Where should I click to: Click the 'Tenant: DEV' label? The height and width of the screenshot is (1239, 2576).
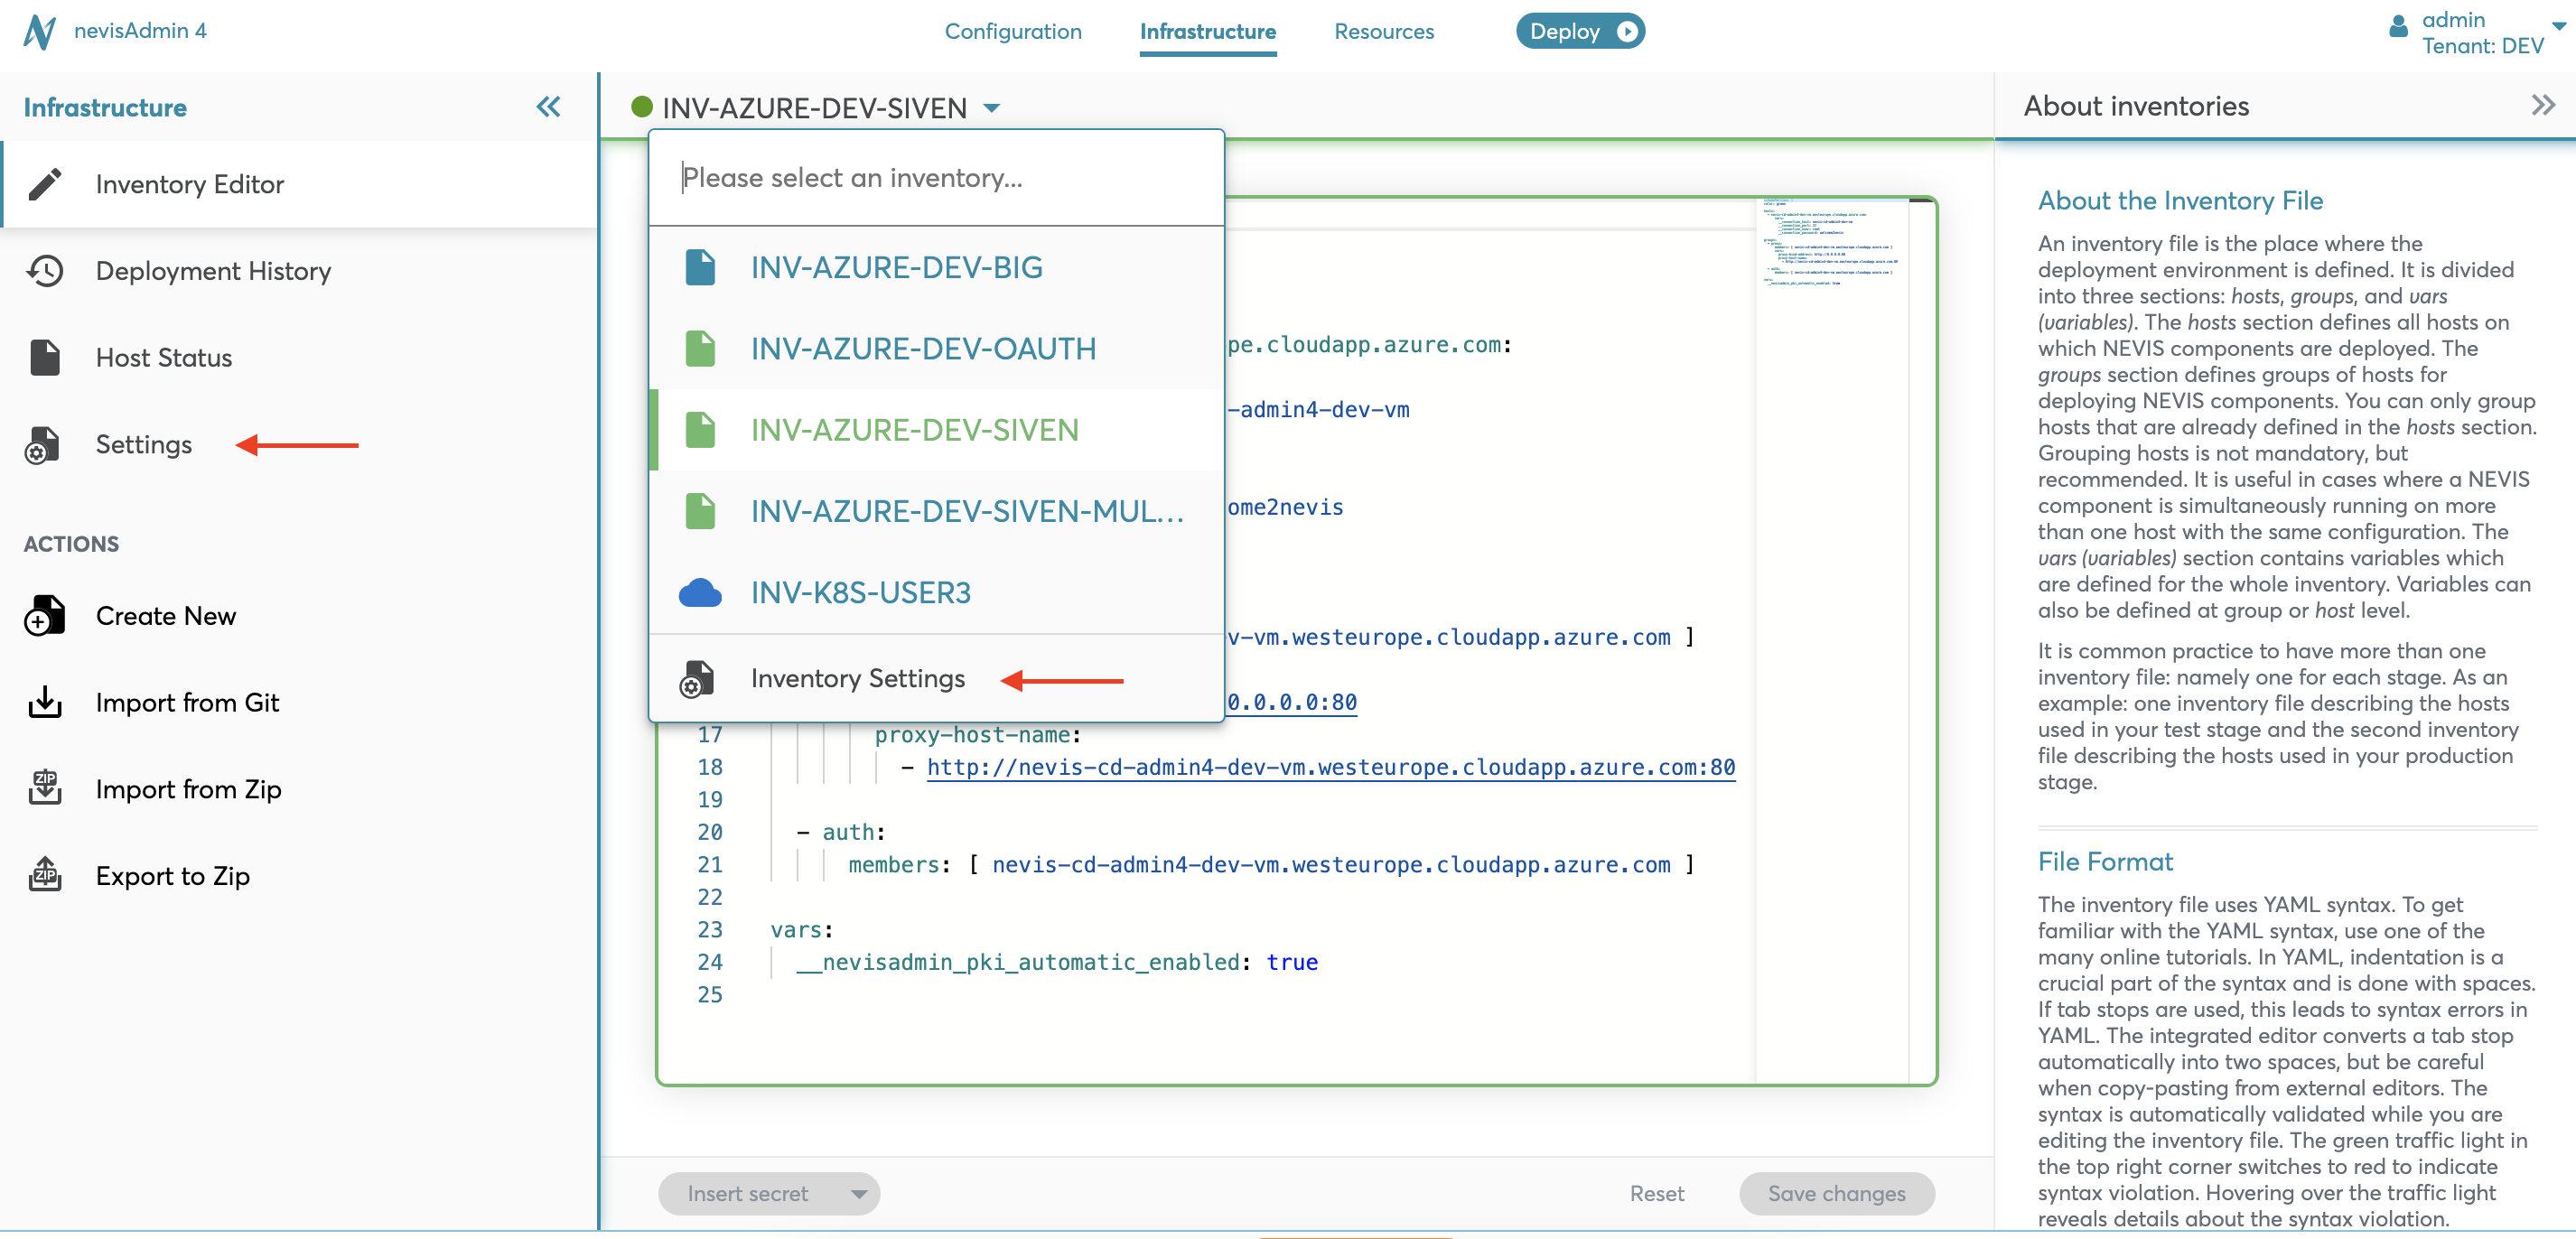pyautogui.click(x=2482, y=46)
